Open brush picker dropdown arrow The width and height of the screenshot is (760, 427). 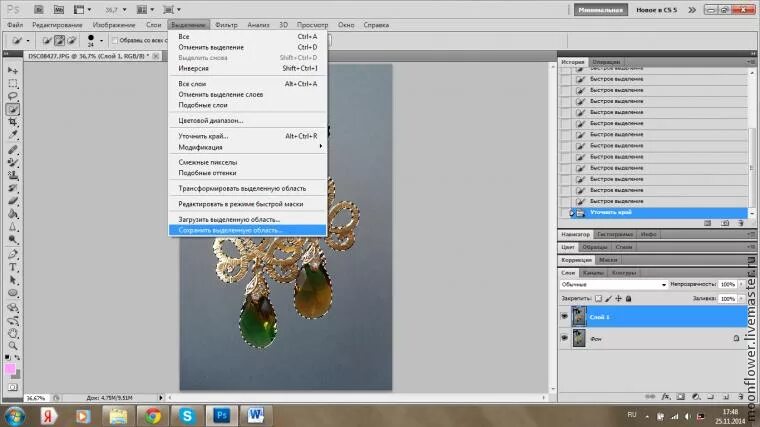(x=101, y=41)
